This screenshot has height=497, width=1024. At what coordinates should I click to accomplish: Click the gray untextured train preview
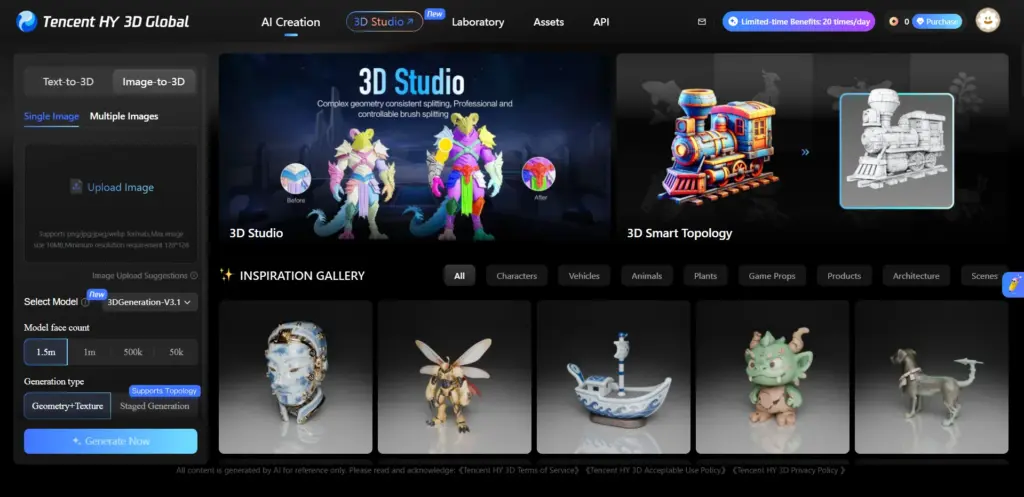(x=897, y=151)
